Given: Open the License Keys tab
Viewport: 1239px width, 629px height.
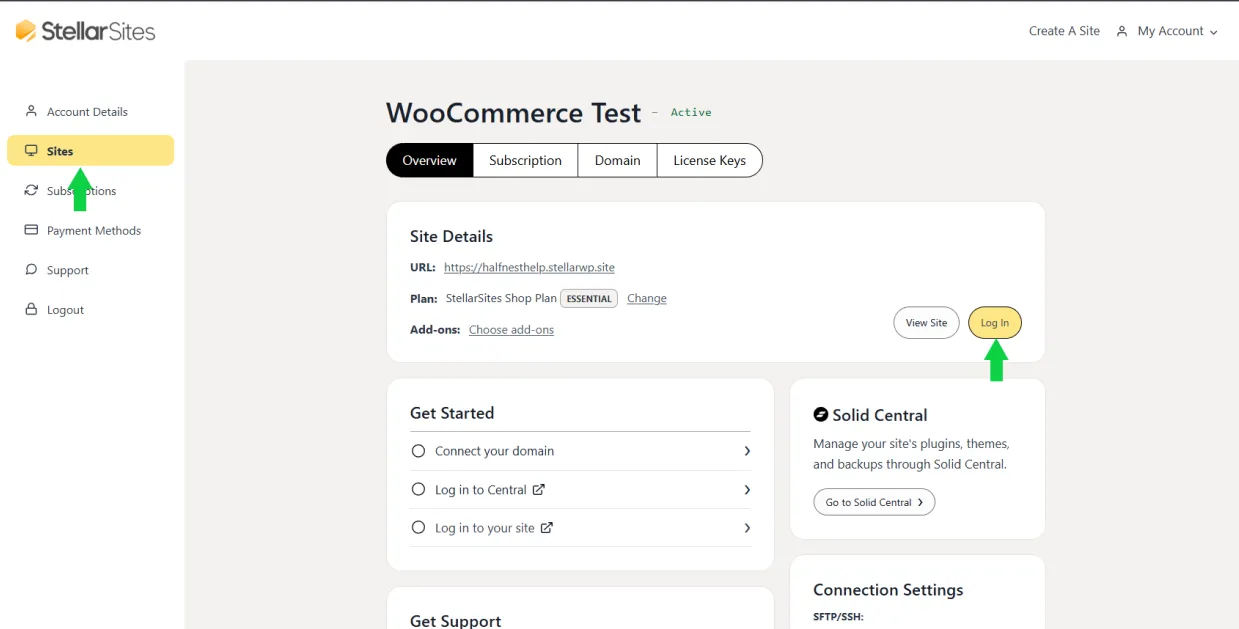Looking at the screenshot, I should pyautogui.click(x=709, y=160).
